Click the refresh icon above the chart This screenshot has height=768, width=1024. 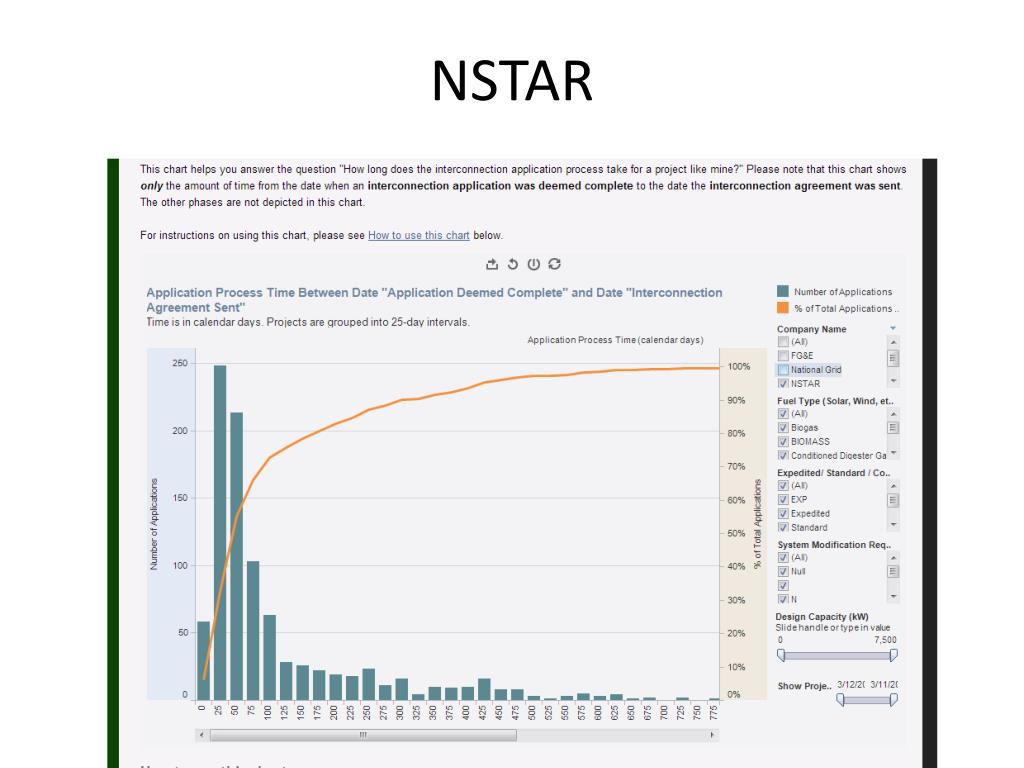click(x=554, y=264)
